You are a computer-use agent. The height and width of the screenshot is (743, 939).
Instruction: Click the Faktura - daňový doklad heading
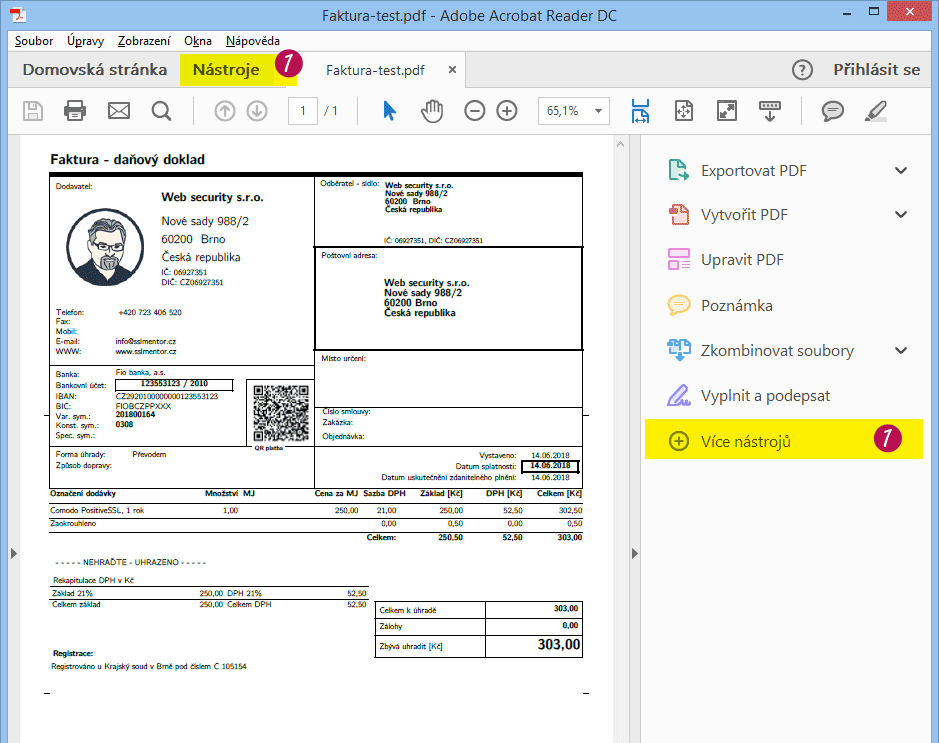(128, 159)
